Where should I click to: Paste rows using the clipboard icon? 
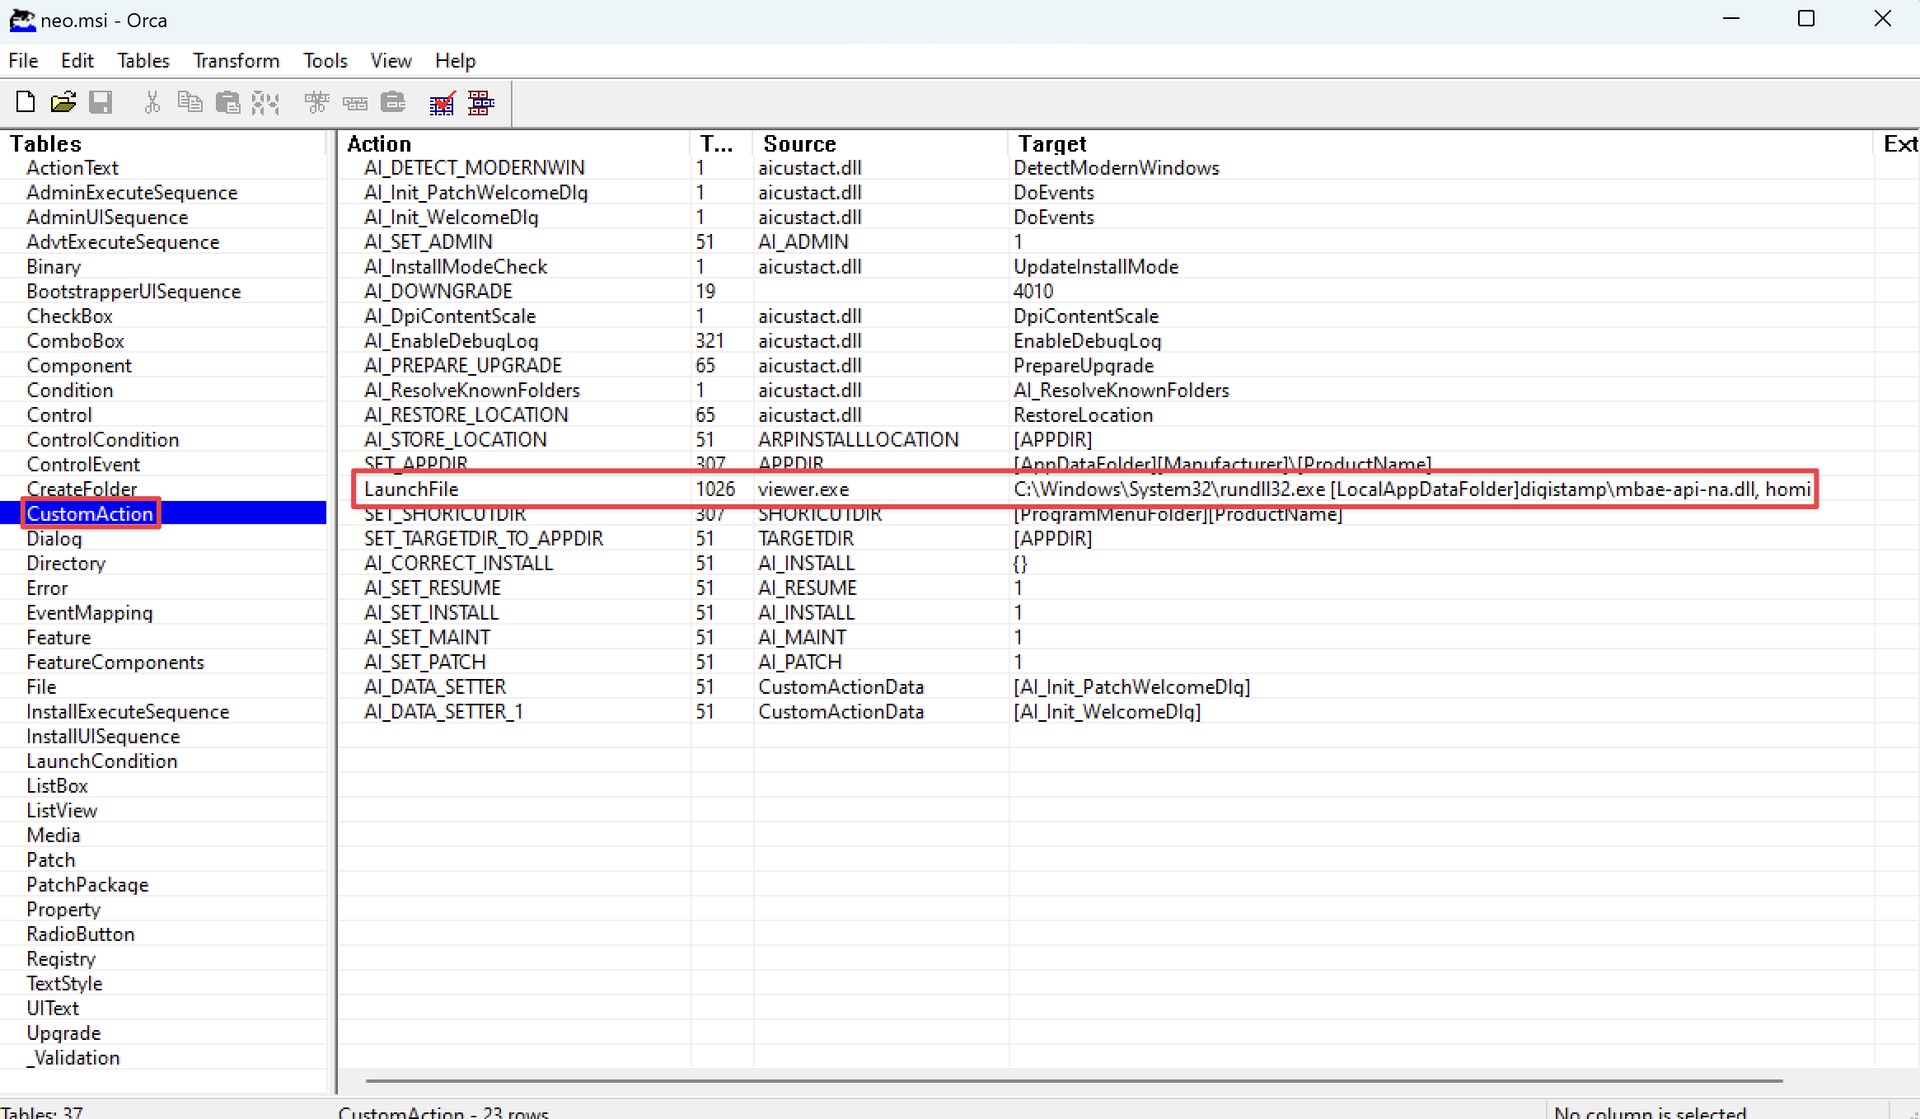pos(228,101)
